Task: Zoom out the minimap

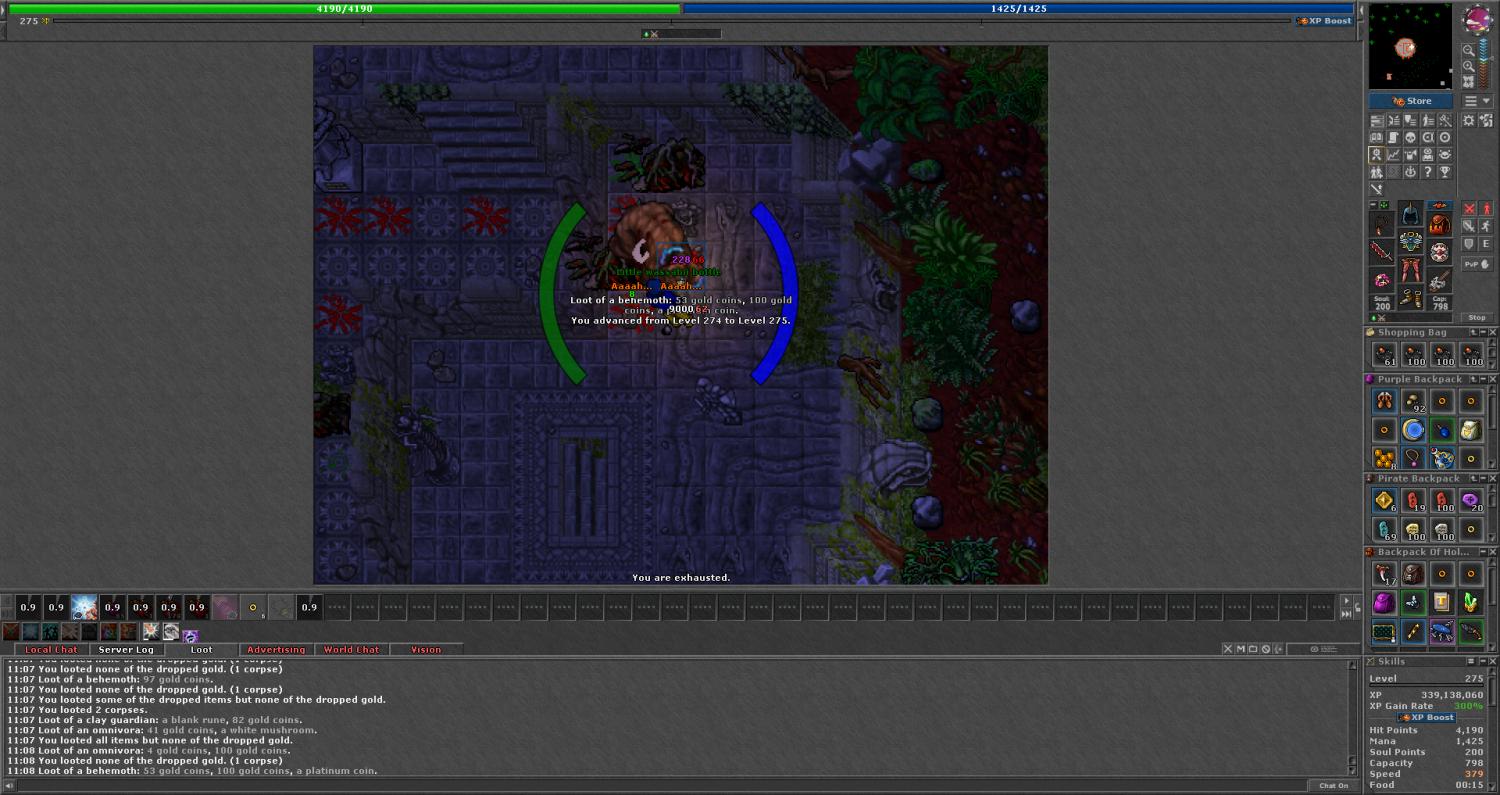Action: click(x=1469, y=50)
